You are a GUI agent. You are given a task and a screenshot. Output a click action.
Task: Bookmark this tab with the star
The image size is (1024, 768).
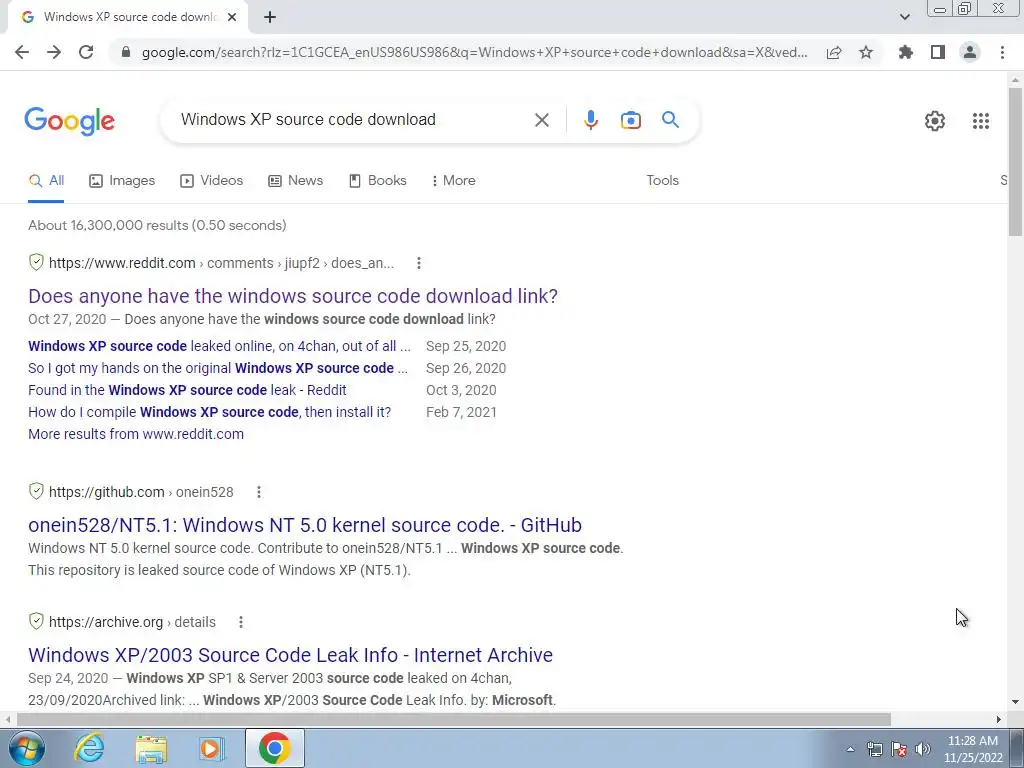[x=866, y=52]
